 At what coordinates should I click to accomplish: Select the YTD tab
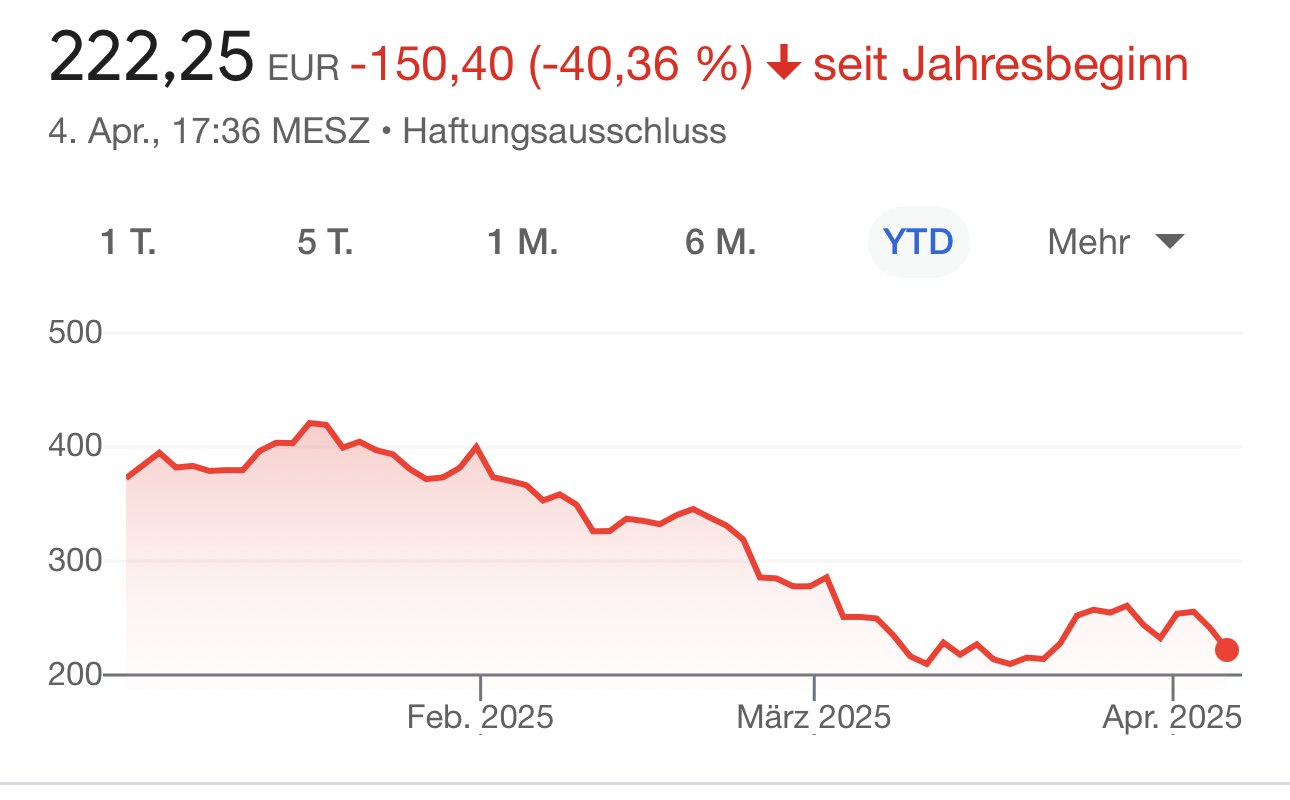[919, 242]
